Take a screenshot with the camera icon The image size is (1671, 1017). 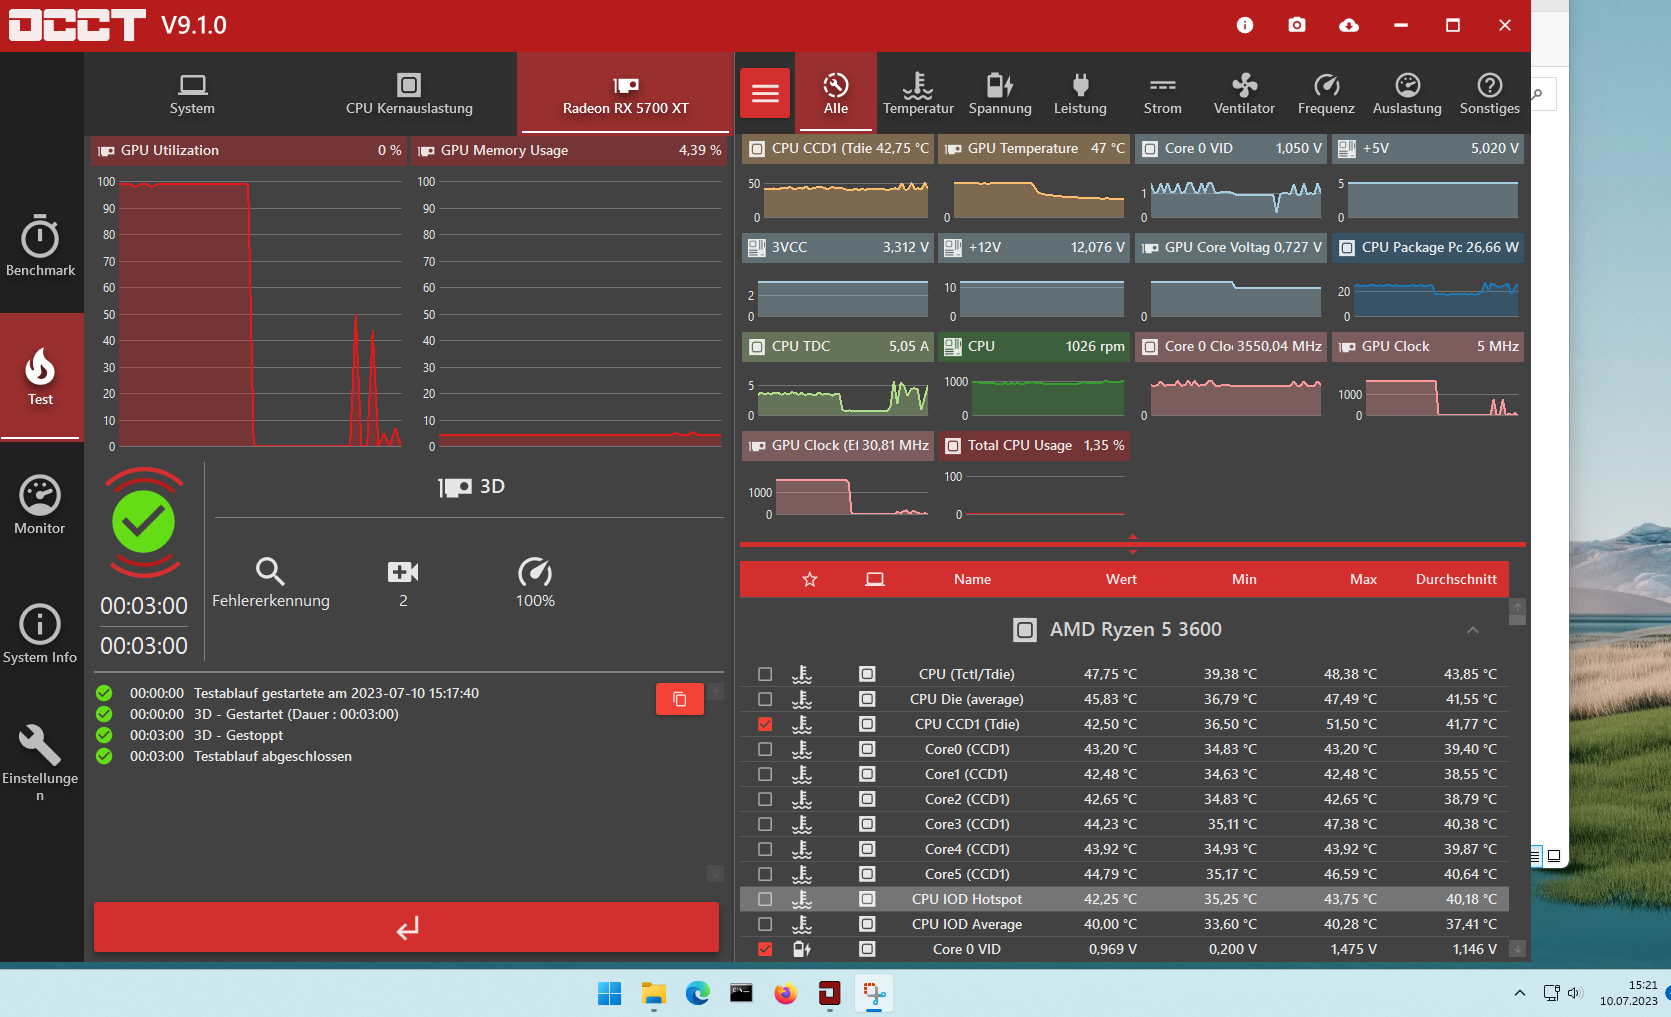pos(1297,25)
